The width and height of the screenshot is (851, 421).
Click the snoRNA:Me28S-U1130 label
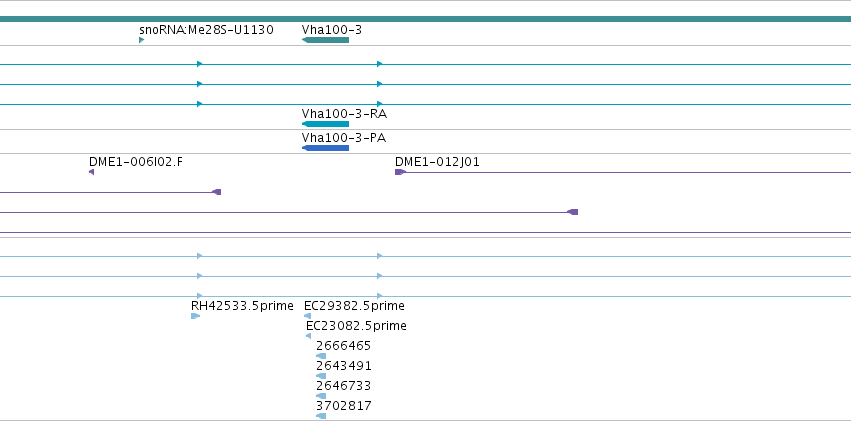[206, 30]
